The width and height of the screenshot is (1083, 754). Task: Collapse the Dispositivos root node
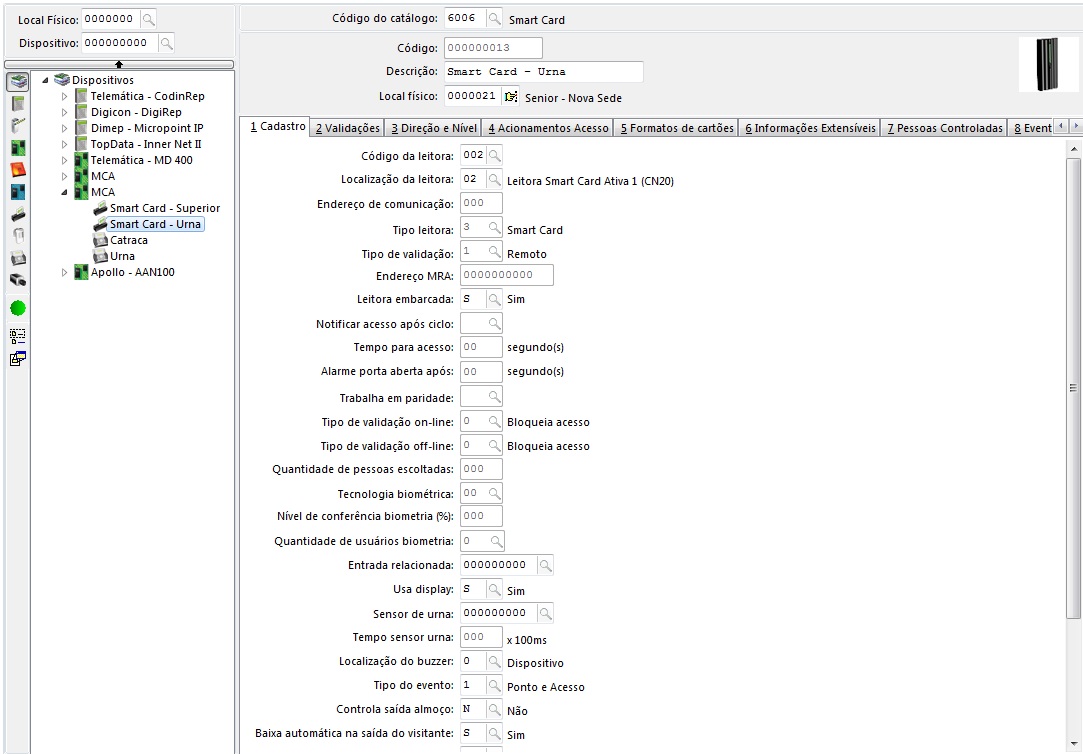(x=46, y=80)
